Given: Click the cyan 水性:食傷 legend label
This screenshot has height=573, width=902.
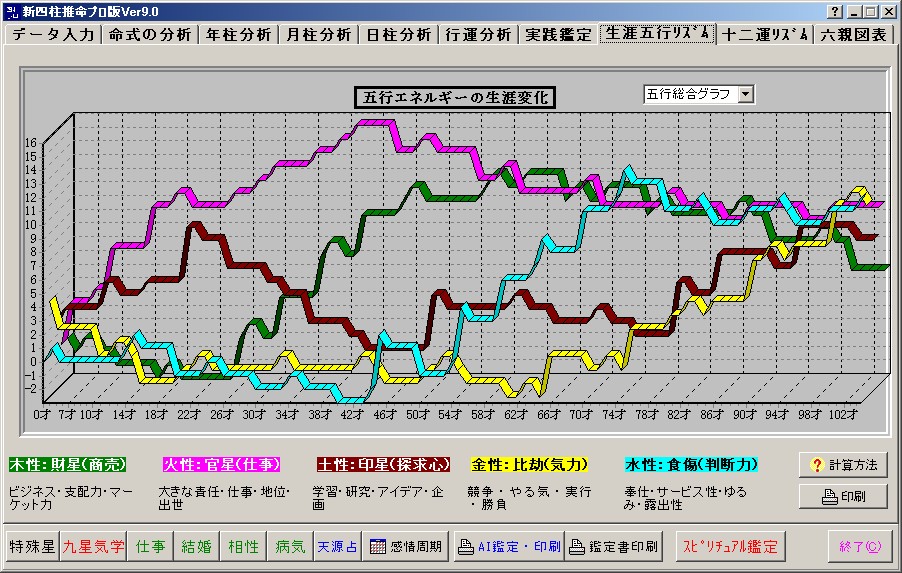Looking at the screenshot, I should coord(691,464).
